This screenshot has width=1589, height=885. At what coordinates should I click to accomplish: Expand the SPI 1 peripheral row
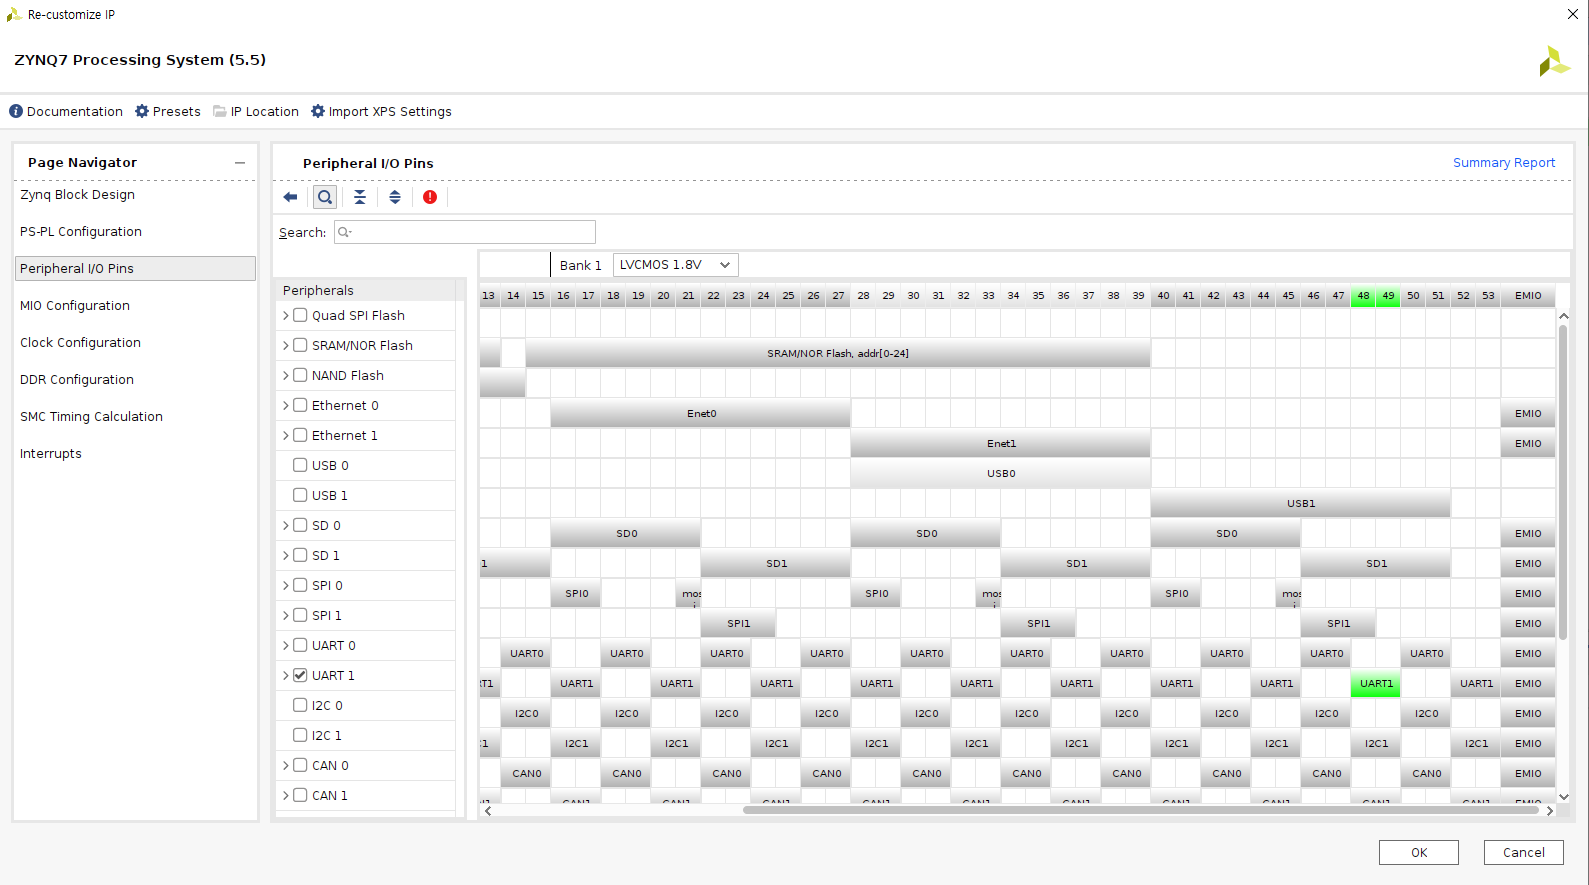pos(286,615)
